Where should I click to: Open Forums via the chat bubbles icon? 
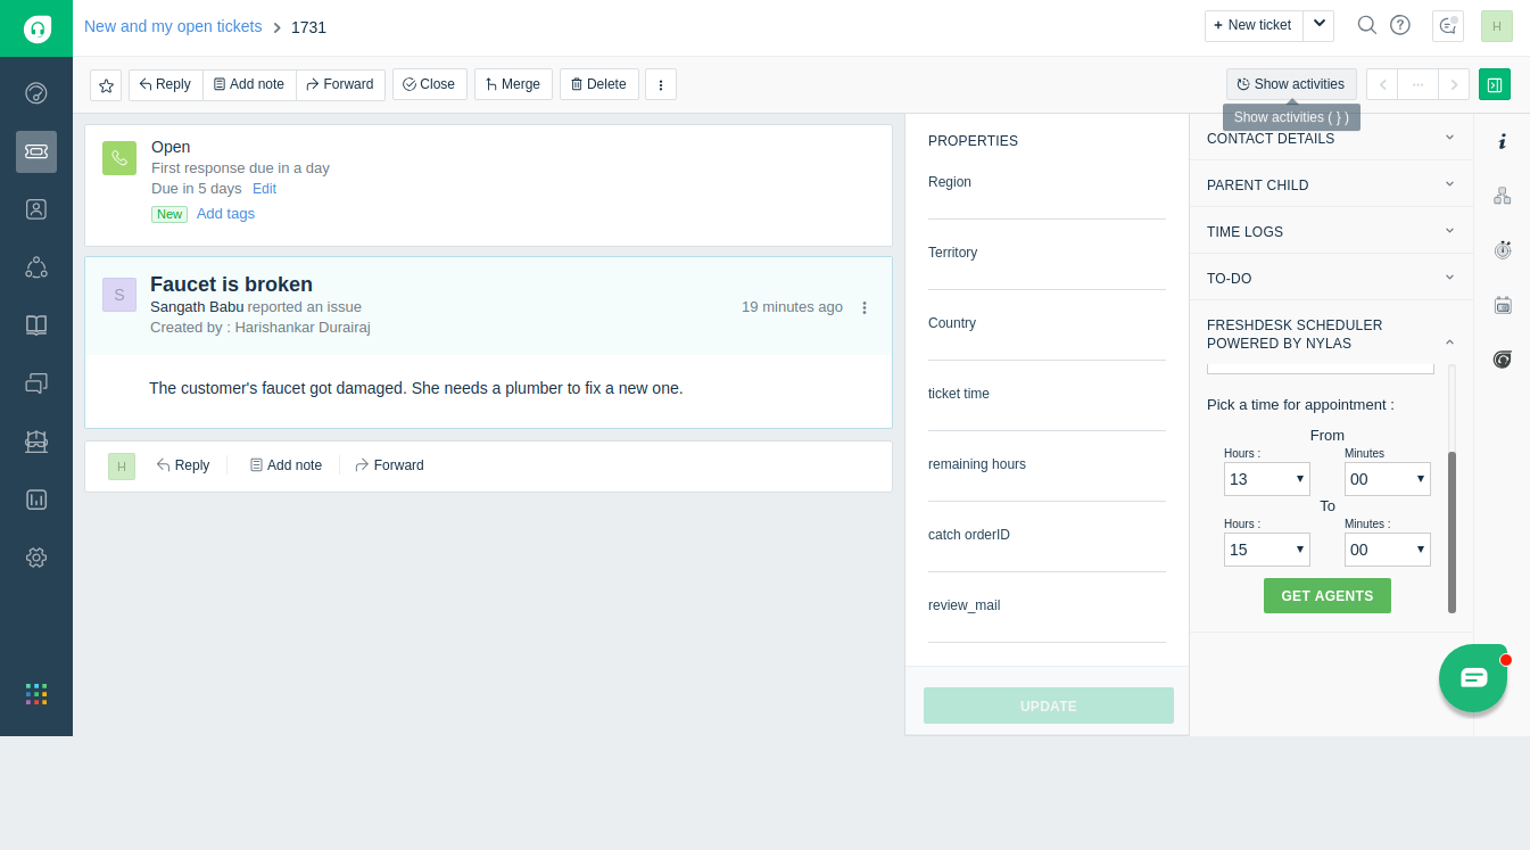tap(36, 382)
